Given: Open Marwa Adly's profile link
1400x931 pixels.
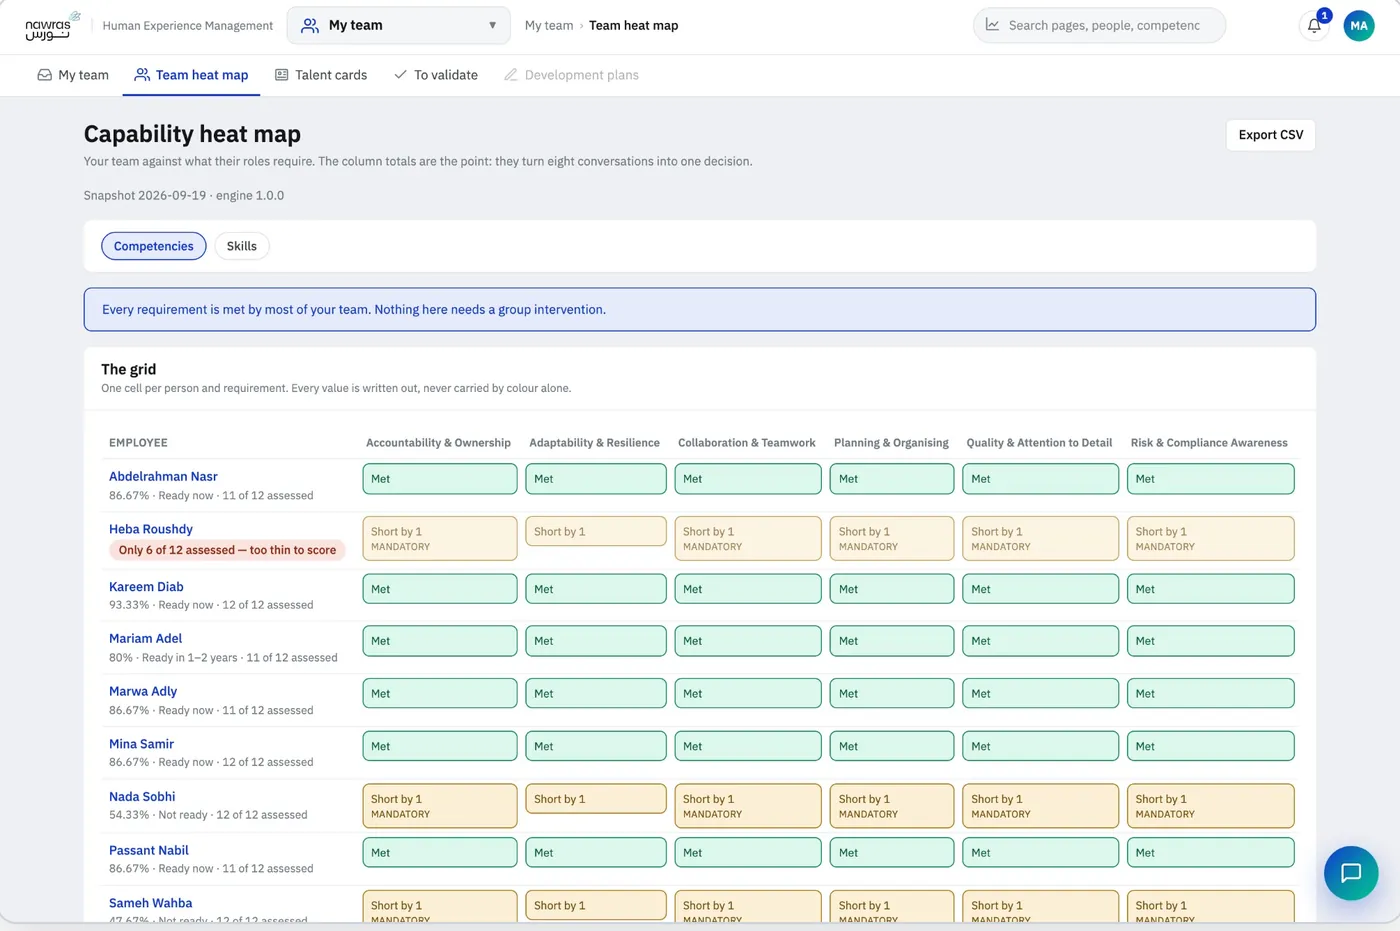Looking at the screenshot, I should pos(143,691).
